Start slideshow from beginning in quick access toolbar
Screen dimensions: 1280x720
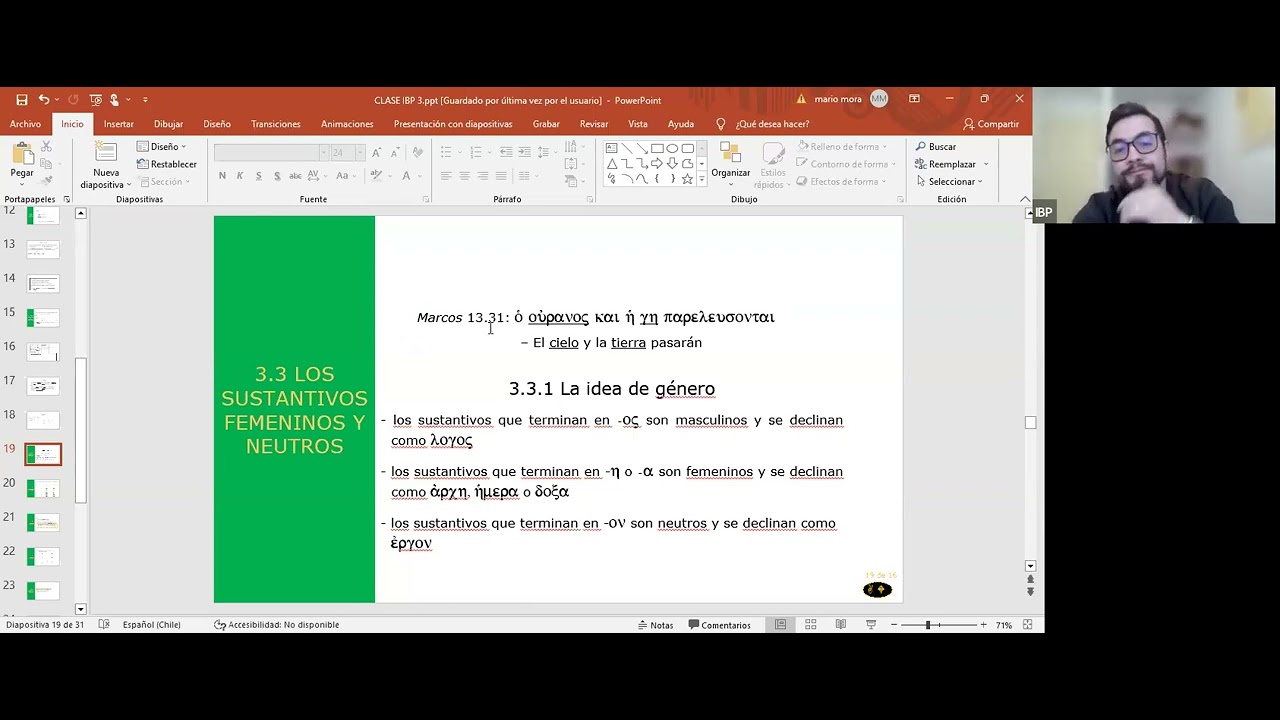click(x=95, y=100)
